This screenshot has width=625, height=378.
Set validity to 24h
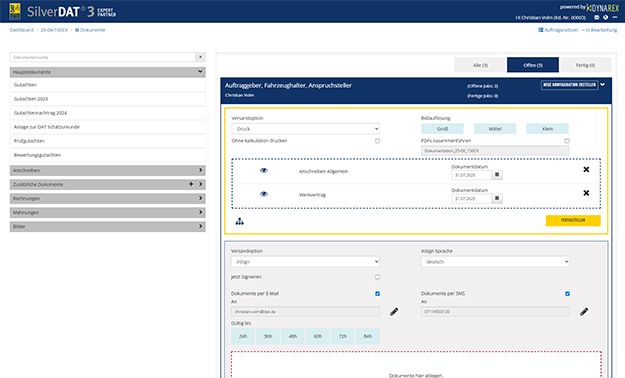pyautogui.click(x=243, y=336)
